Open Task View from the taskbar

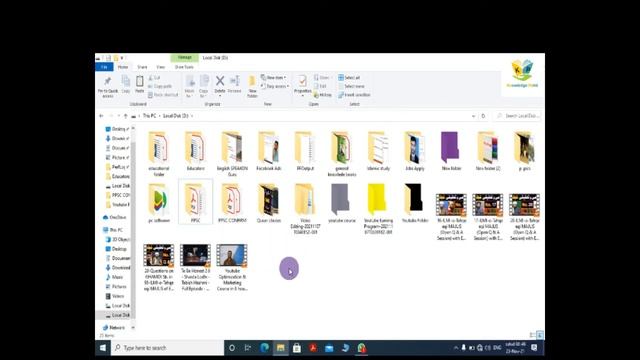[248, 348]
